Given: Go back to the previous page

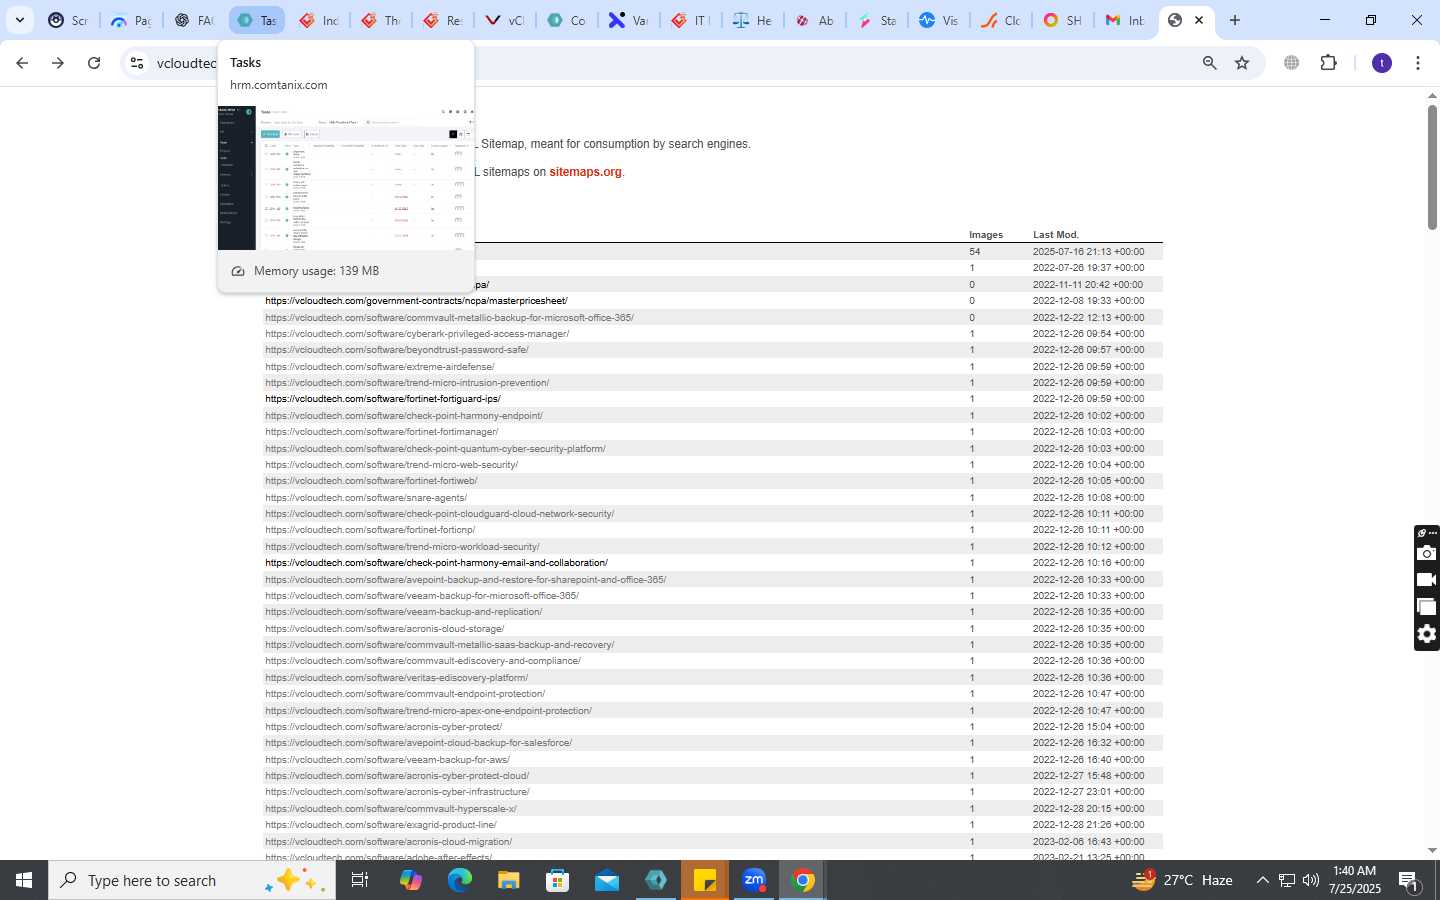Looking at the screenshot, I should (x=22, y=63).
